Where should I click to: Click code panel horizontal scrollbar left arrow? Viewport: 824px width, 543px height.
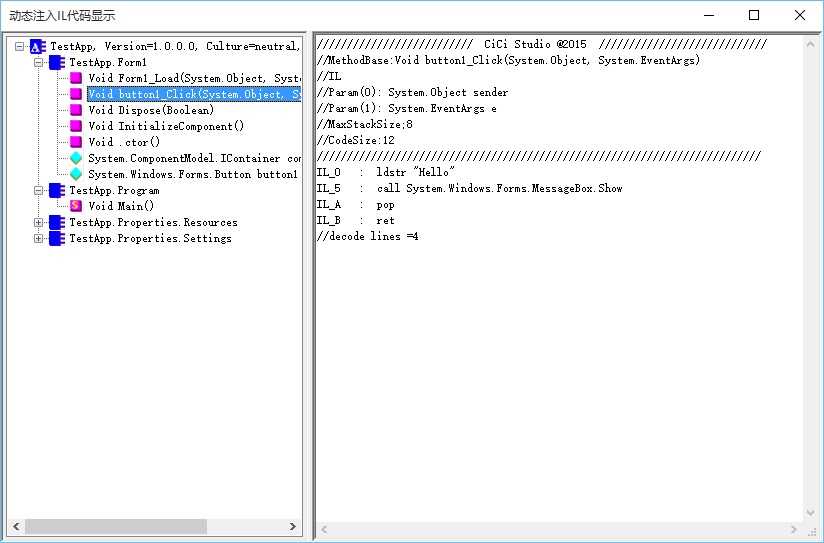[324, 529]
